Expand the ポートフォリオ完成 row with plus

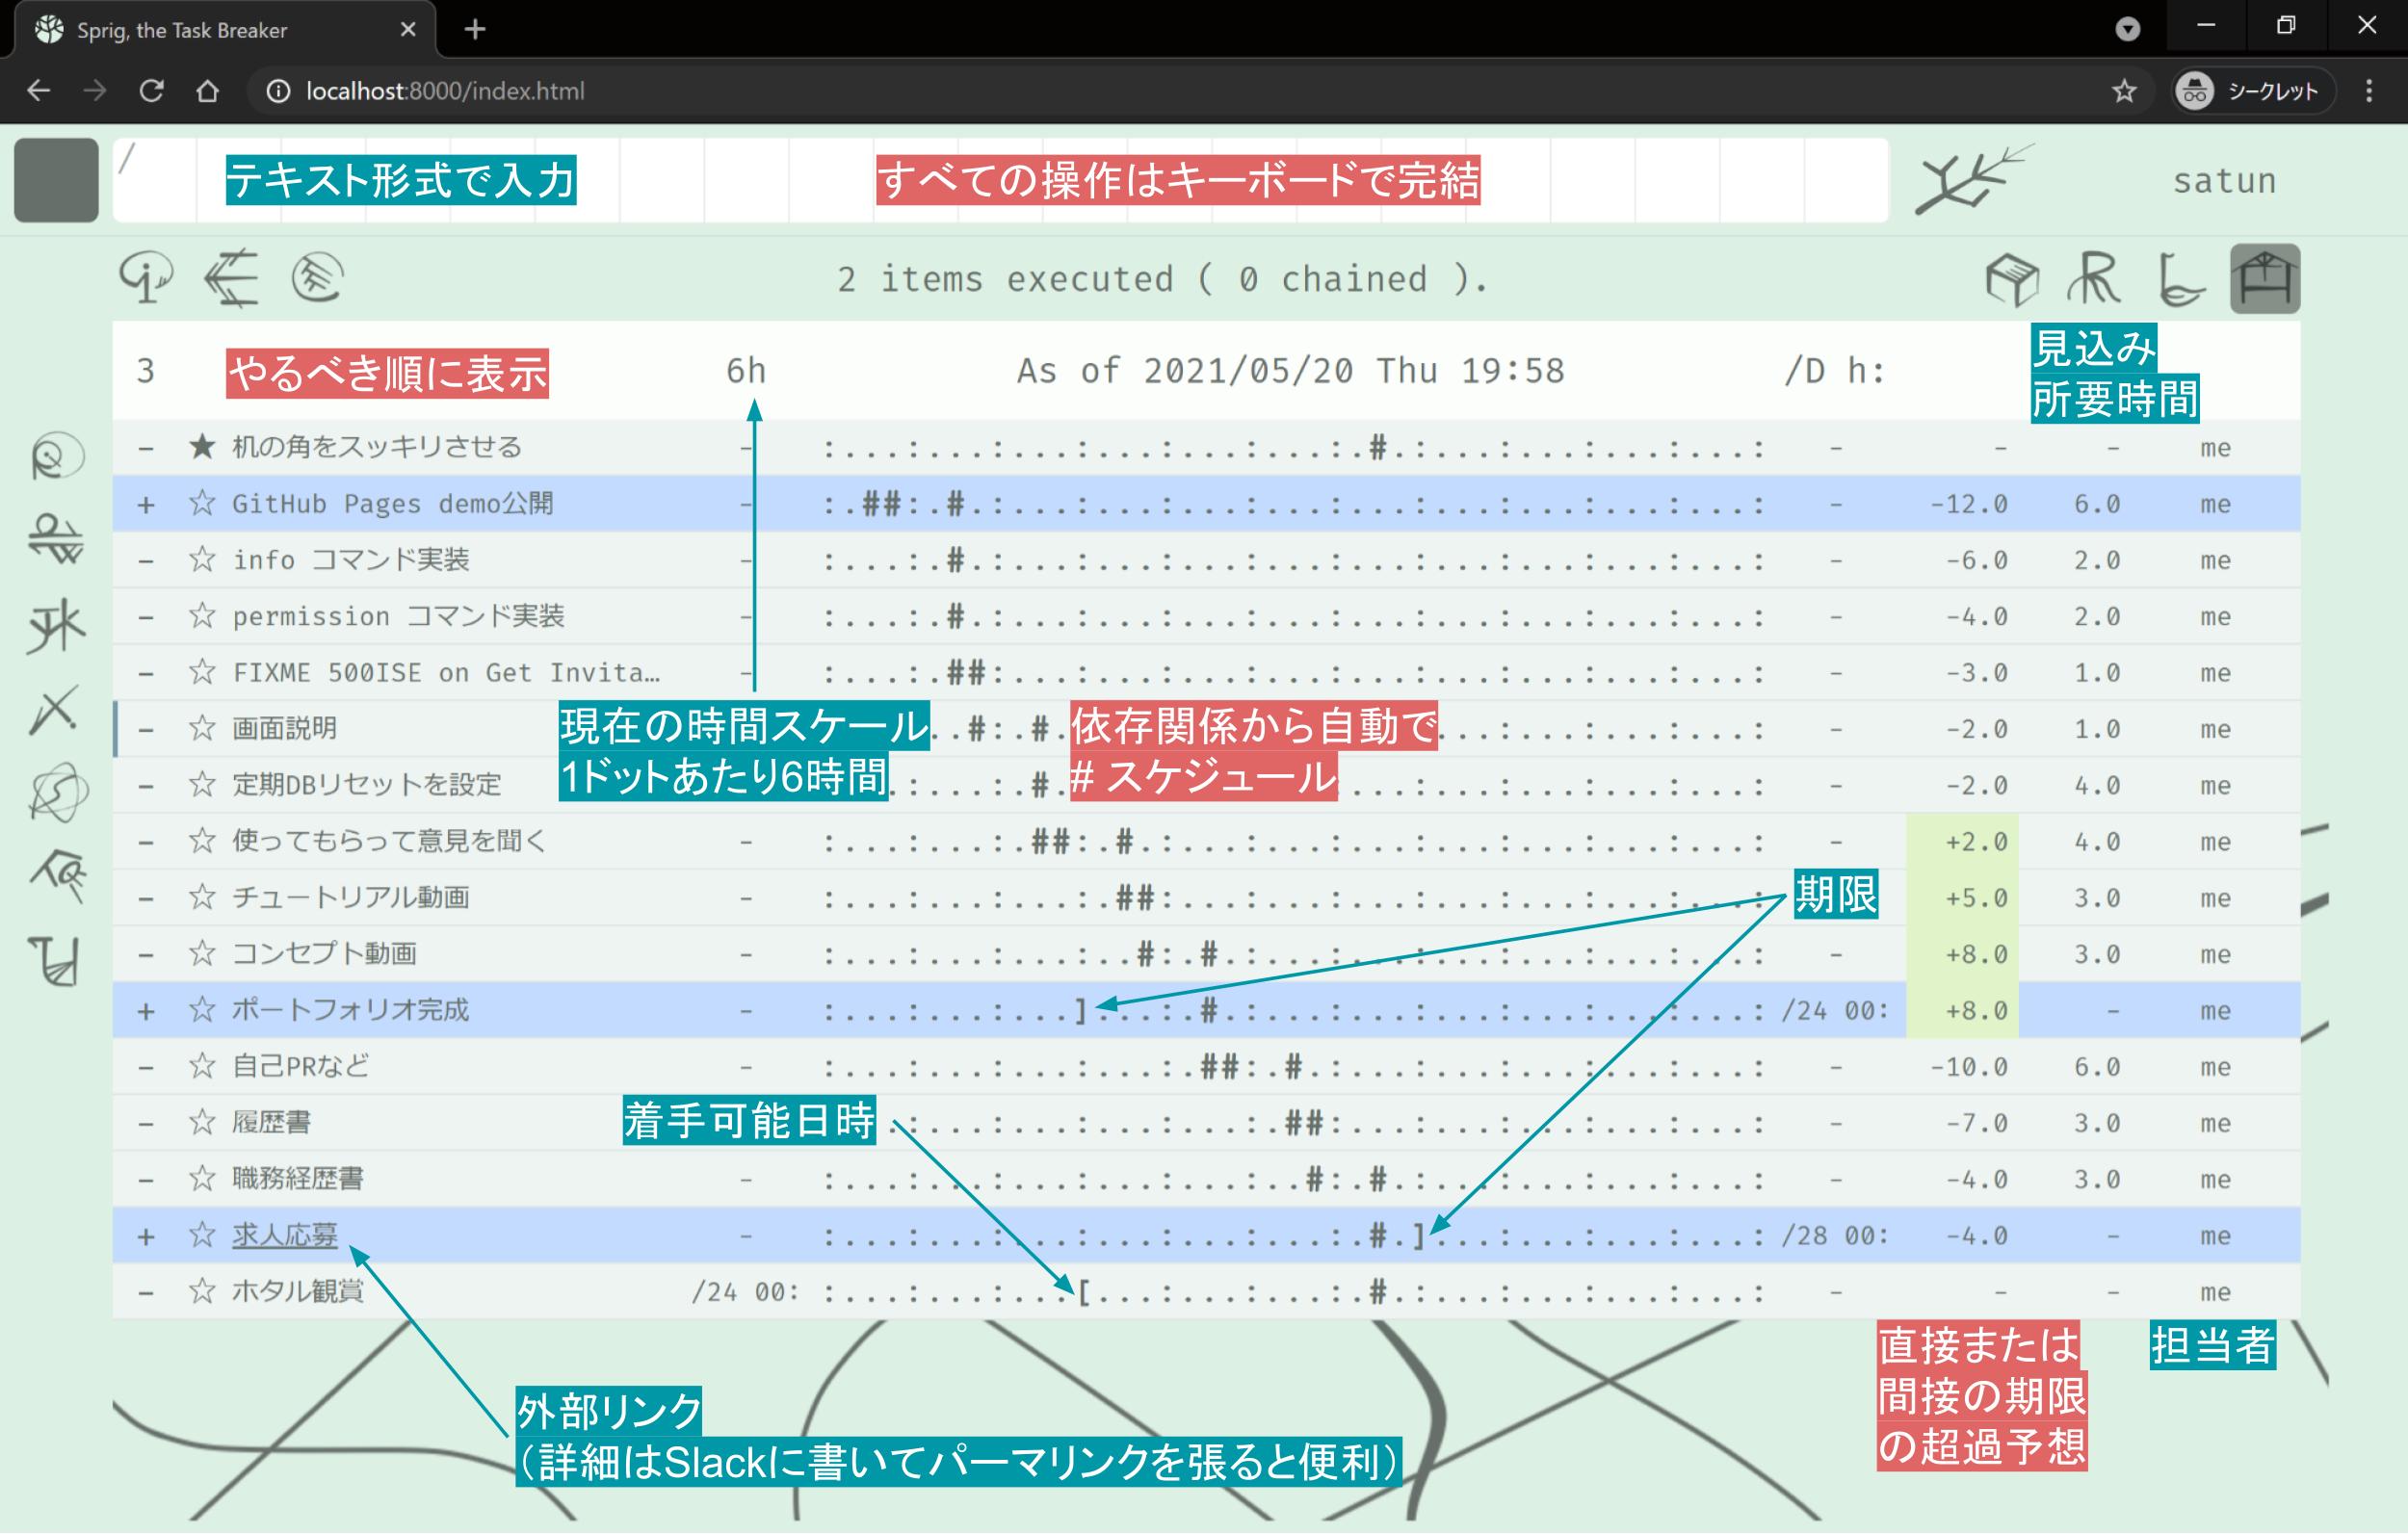coord(146,1010)
